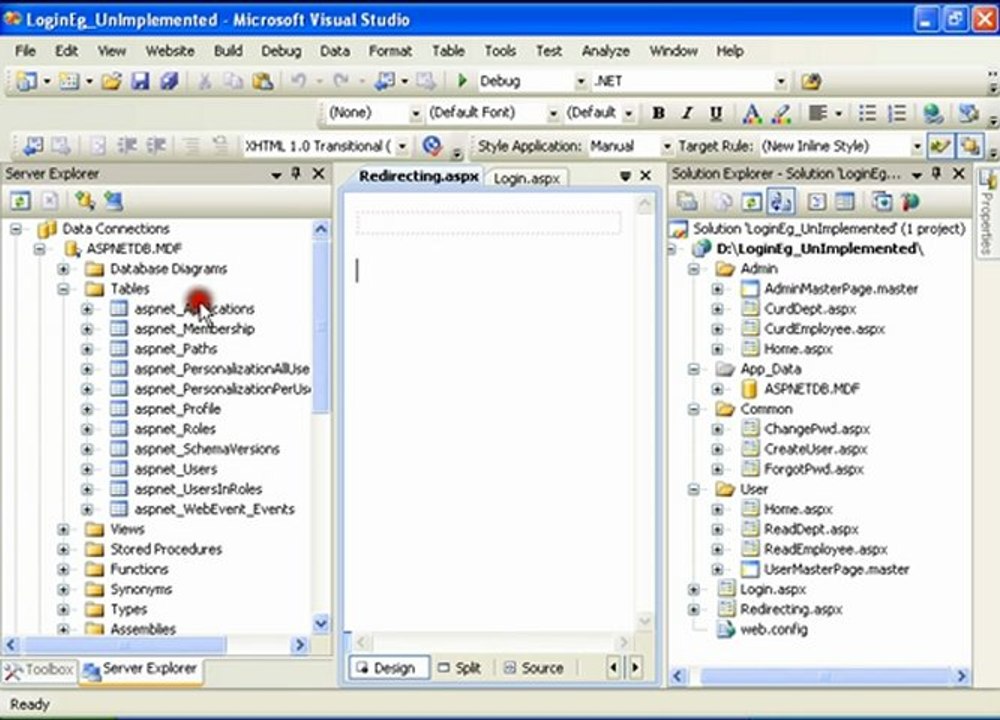The image size is (1000, 720).
Task: Pin the Solution Explorer panel
Action: click(x=936, y=173)
